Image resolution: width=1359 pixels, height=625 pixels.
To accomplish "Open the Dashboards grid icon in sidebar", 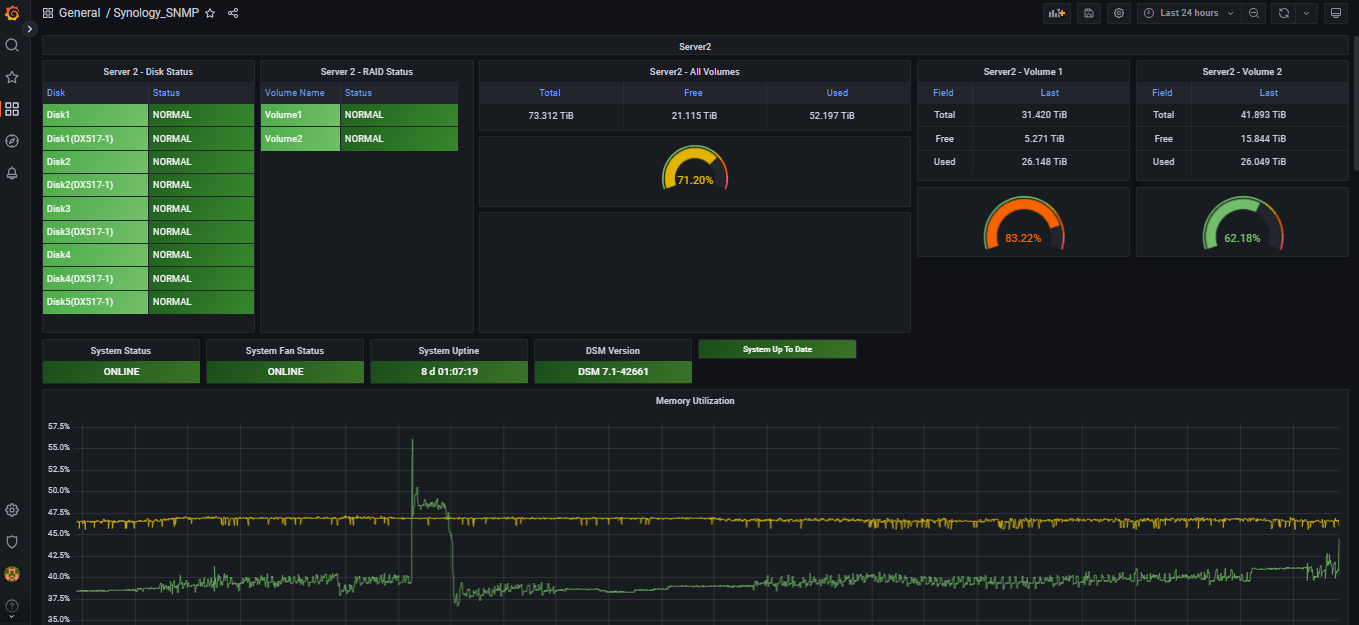I will pyautogui.click(x=12, y=109).
